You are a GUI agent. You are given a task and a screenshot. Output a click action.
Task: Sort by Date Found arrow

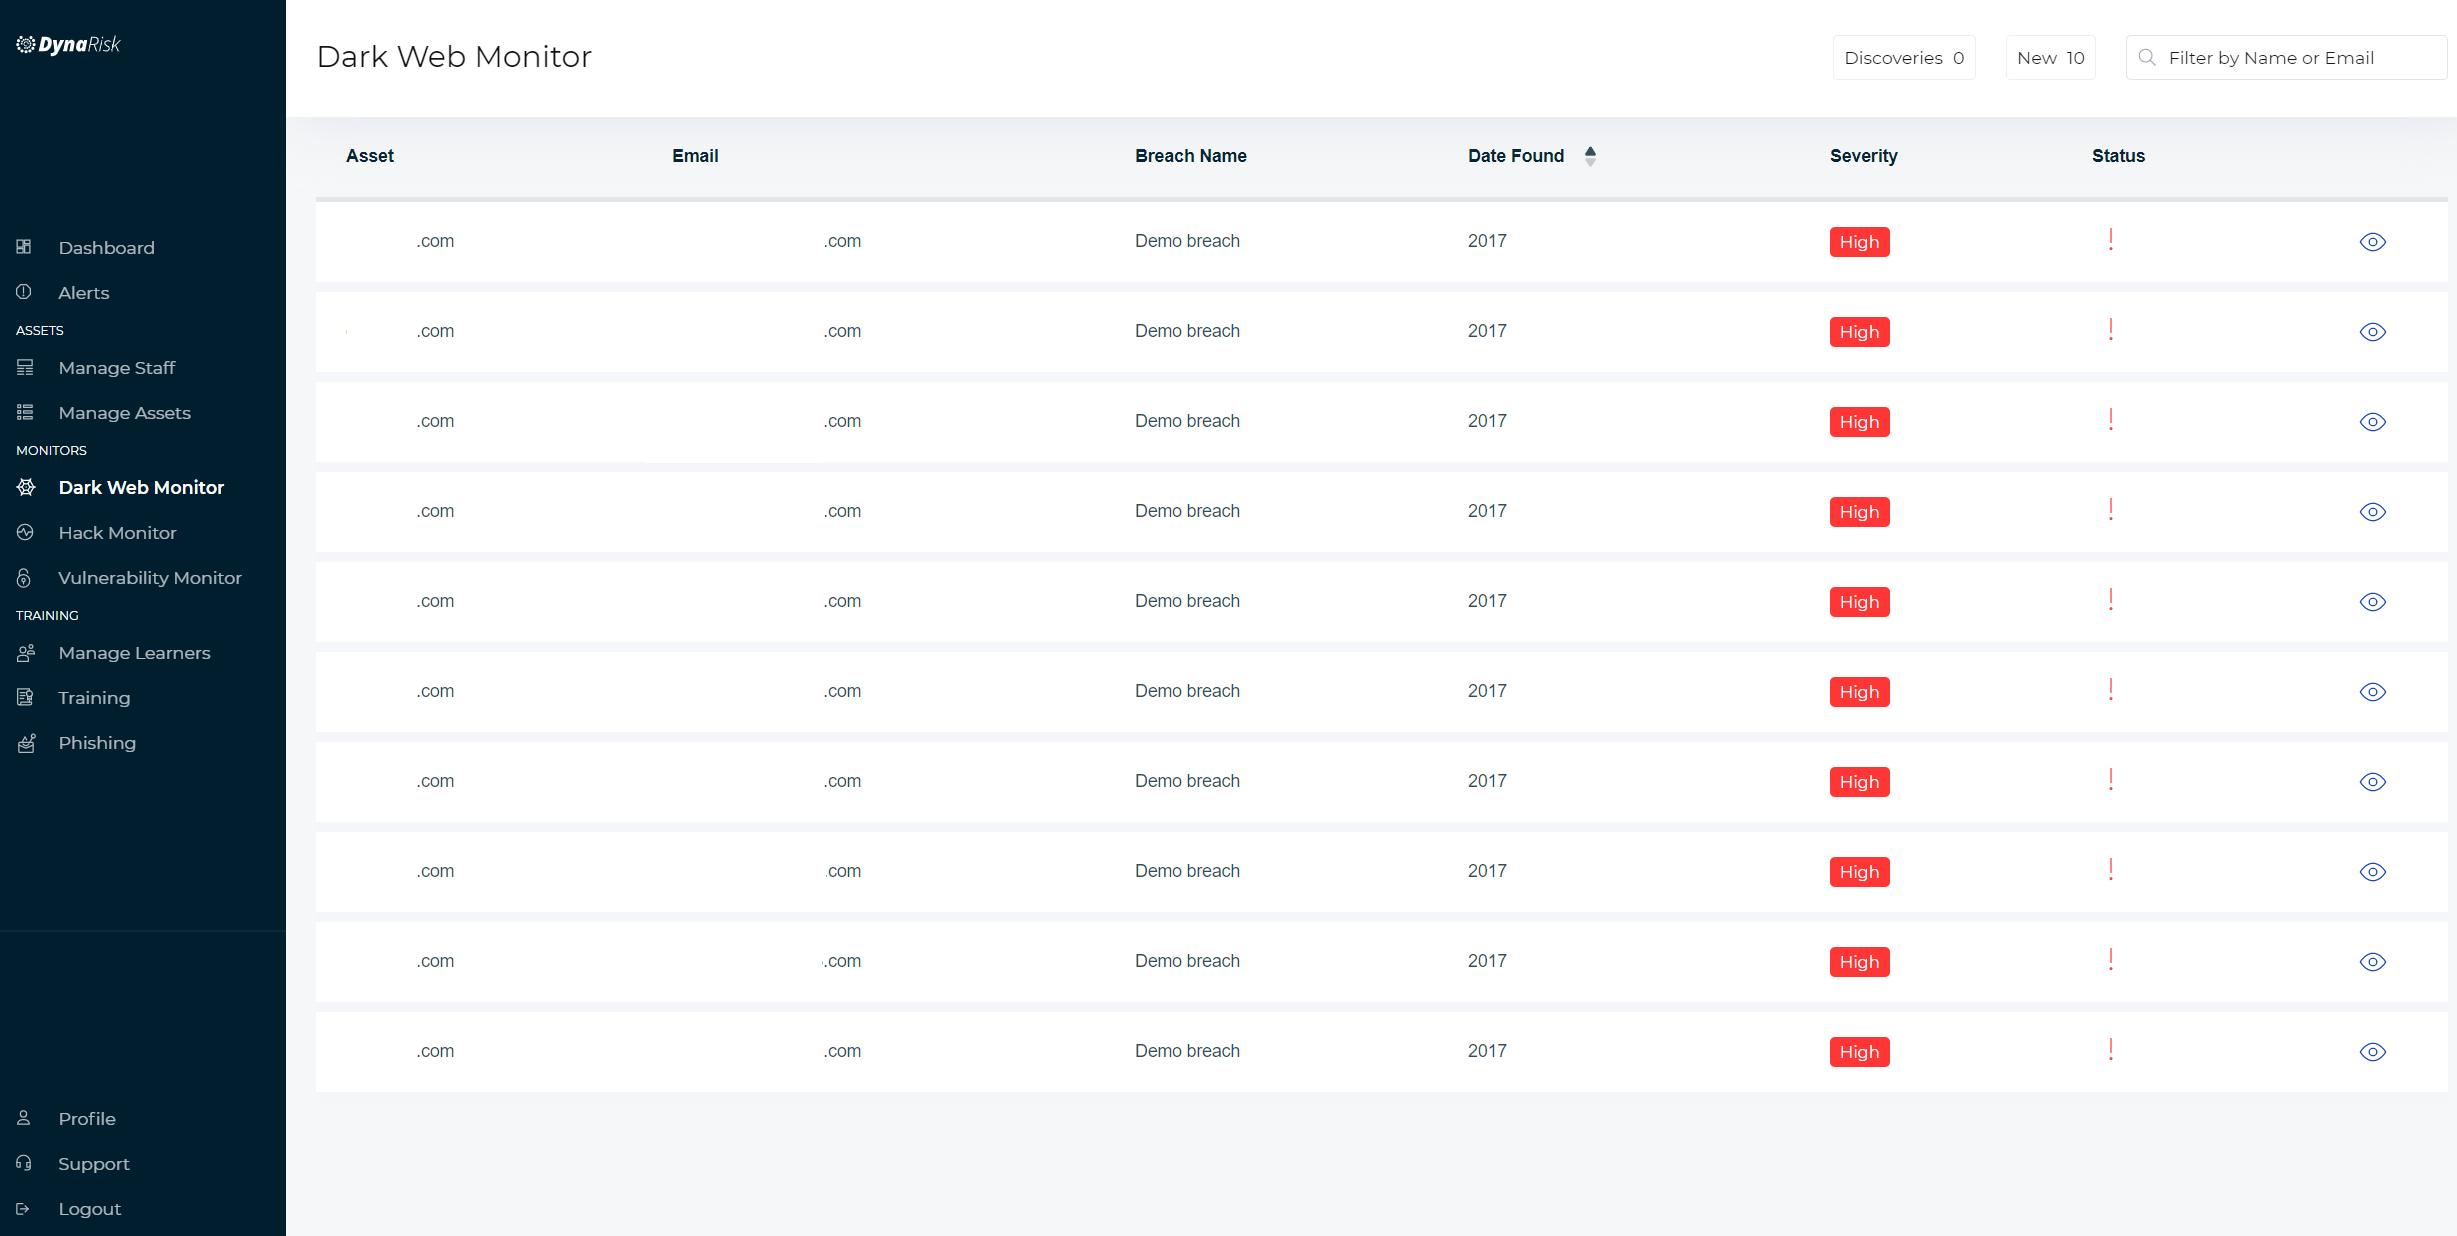(x=1590, y=156)
